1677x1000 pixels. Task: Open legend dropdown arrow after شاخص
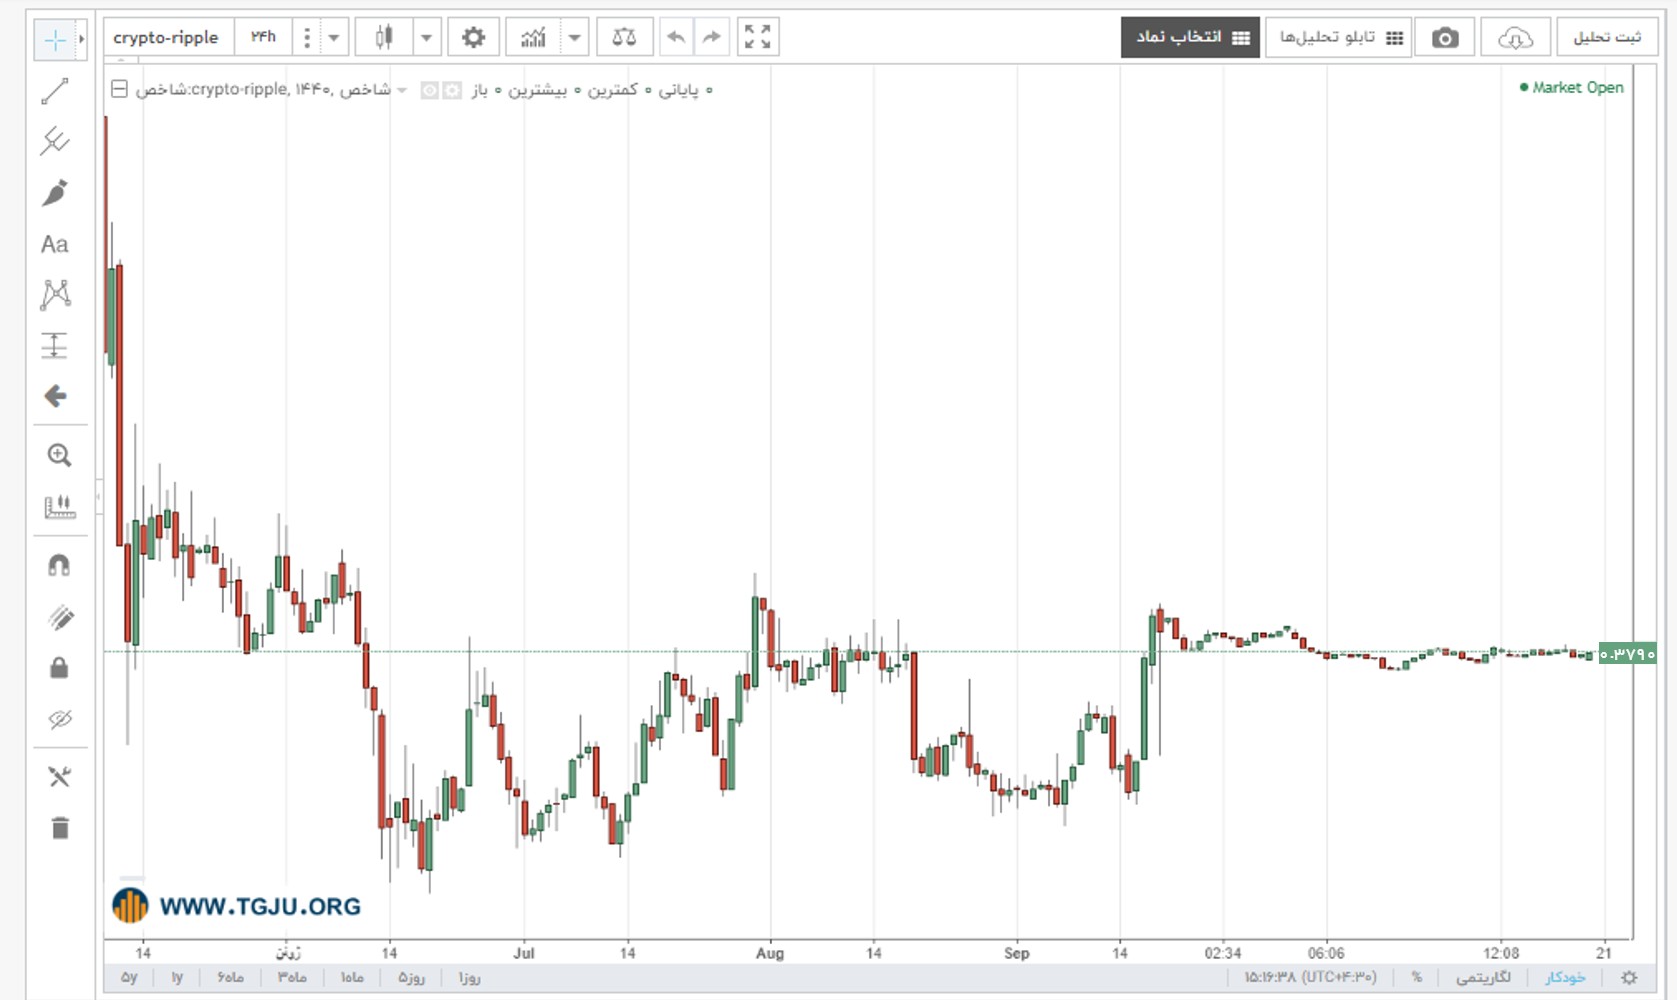coord(402,90)
